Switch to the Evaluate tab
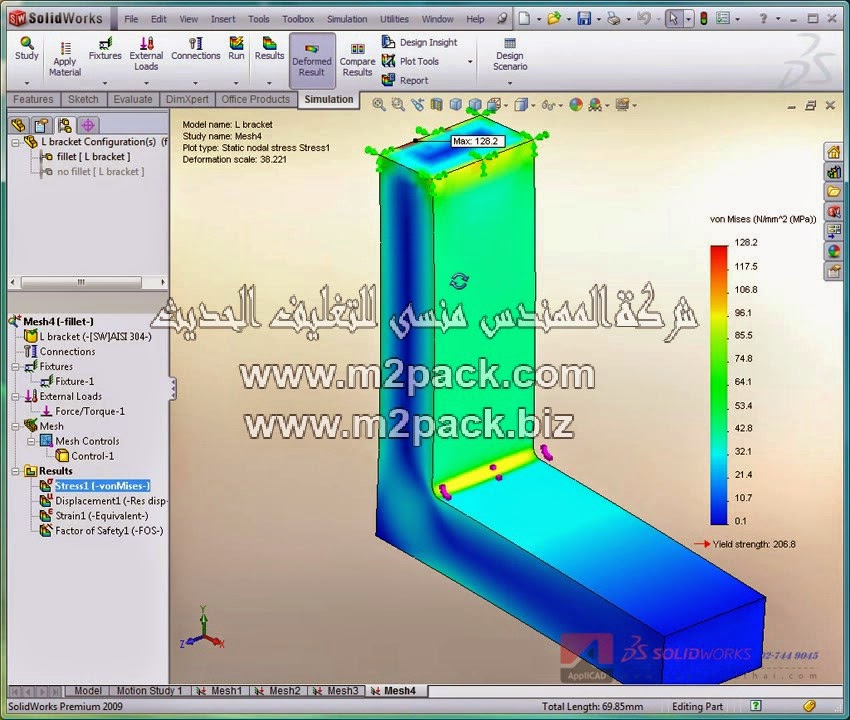This screenshot has width=850, height=720. pos(133,99)
